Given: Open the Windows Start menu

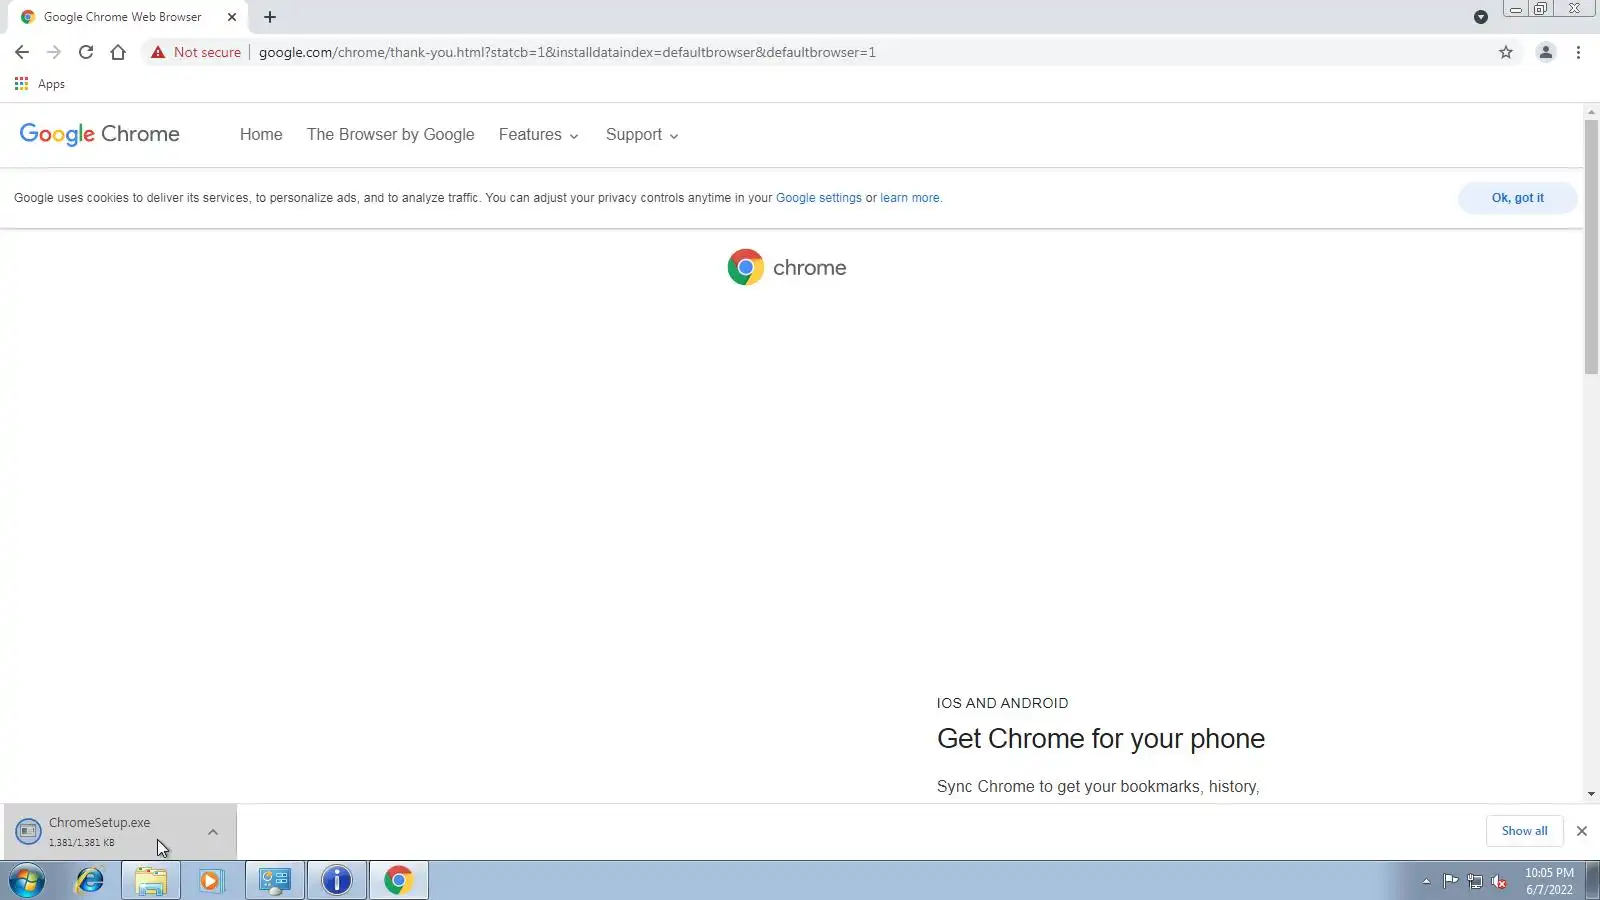Looking at the screenshot, I should click(27, 881).
